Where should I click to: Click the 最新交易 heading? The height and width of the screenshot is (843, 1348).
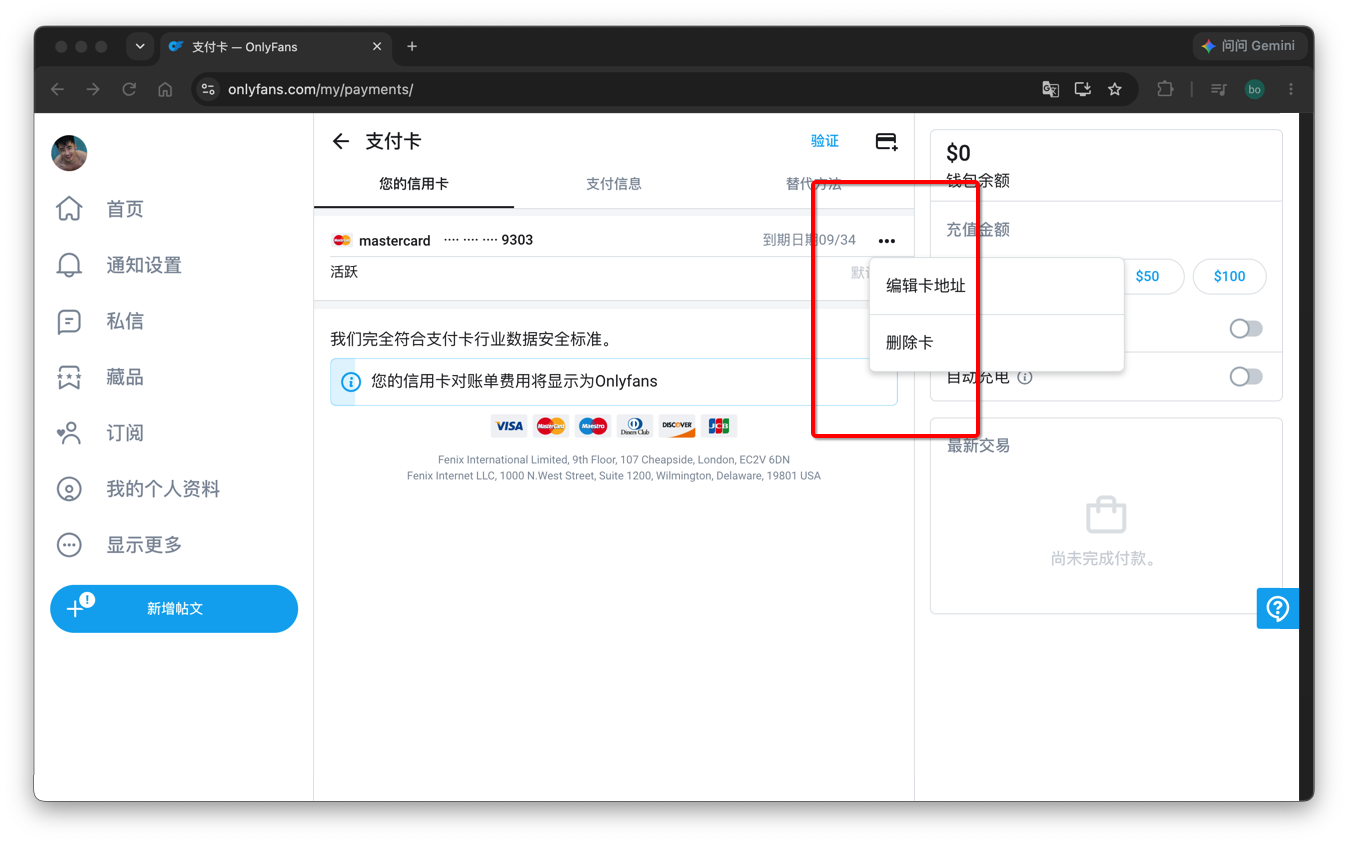978,446
